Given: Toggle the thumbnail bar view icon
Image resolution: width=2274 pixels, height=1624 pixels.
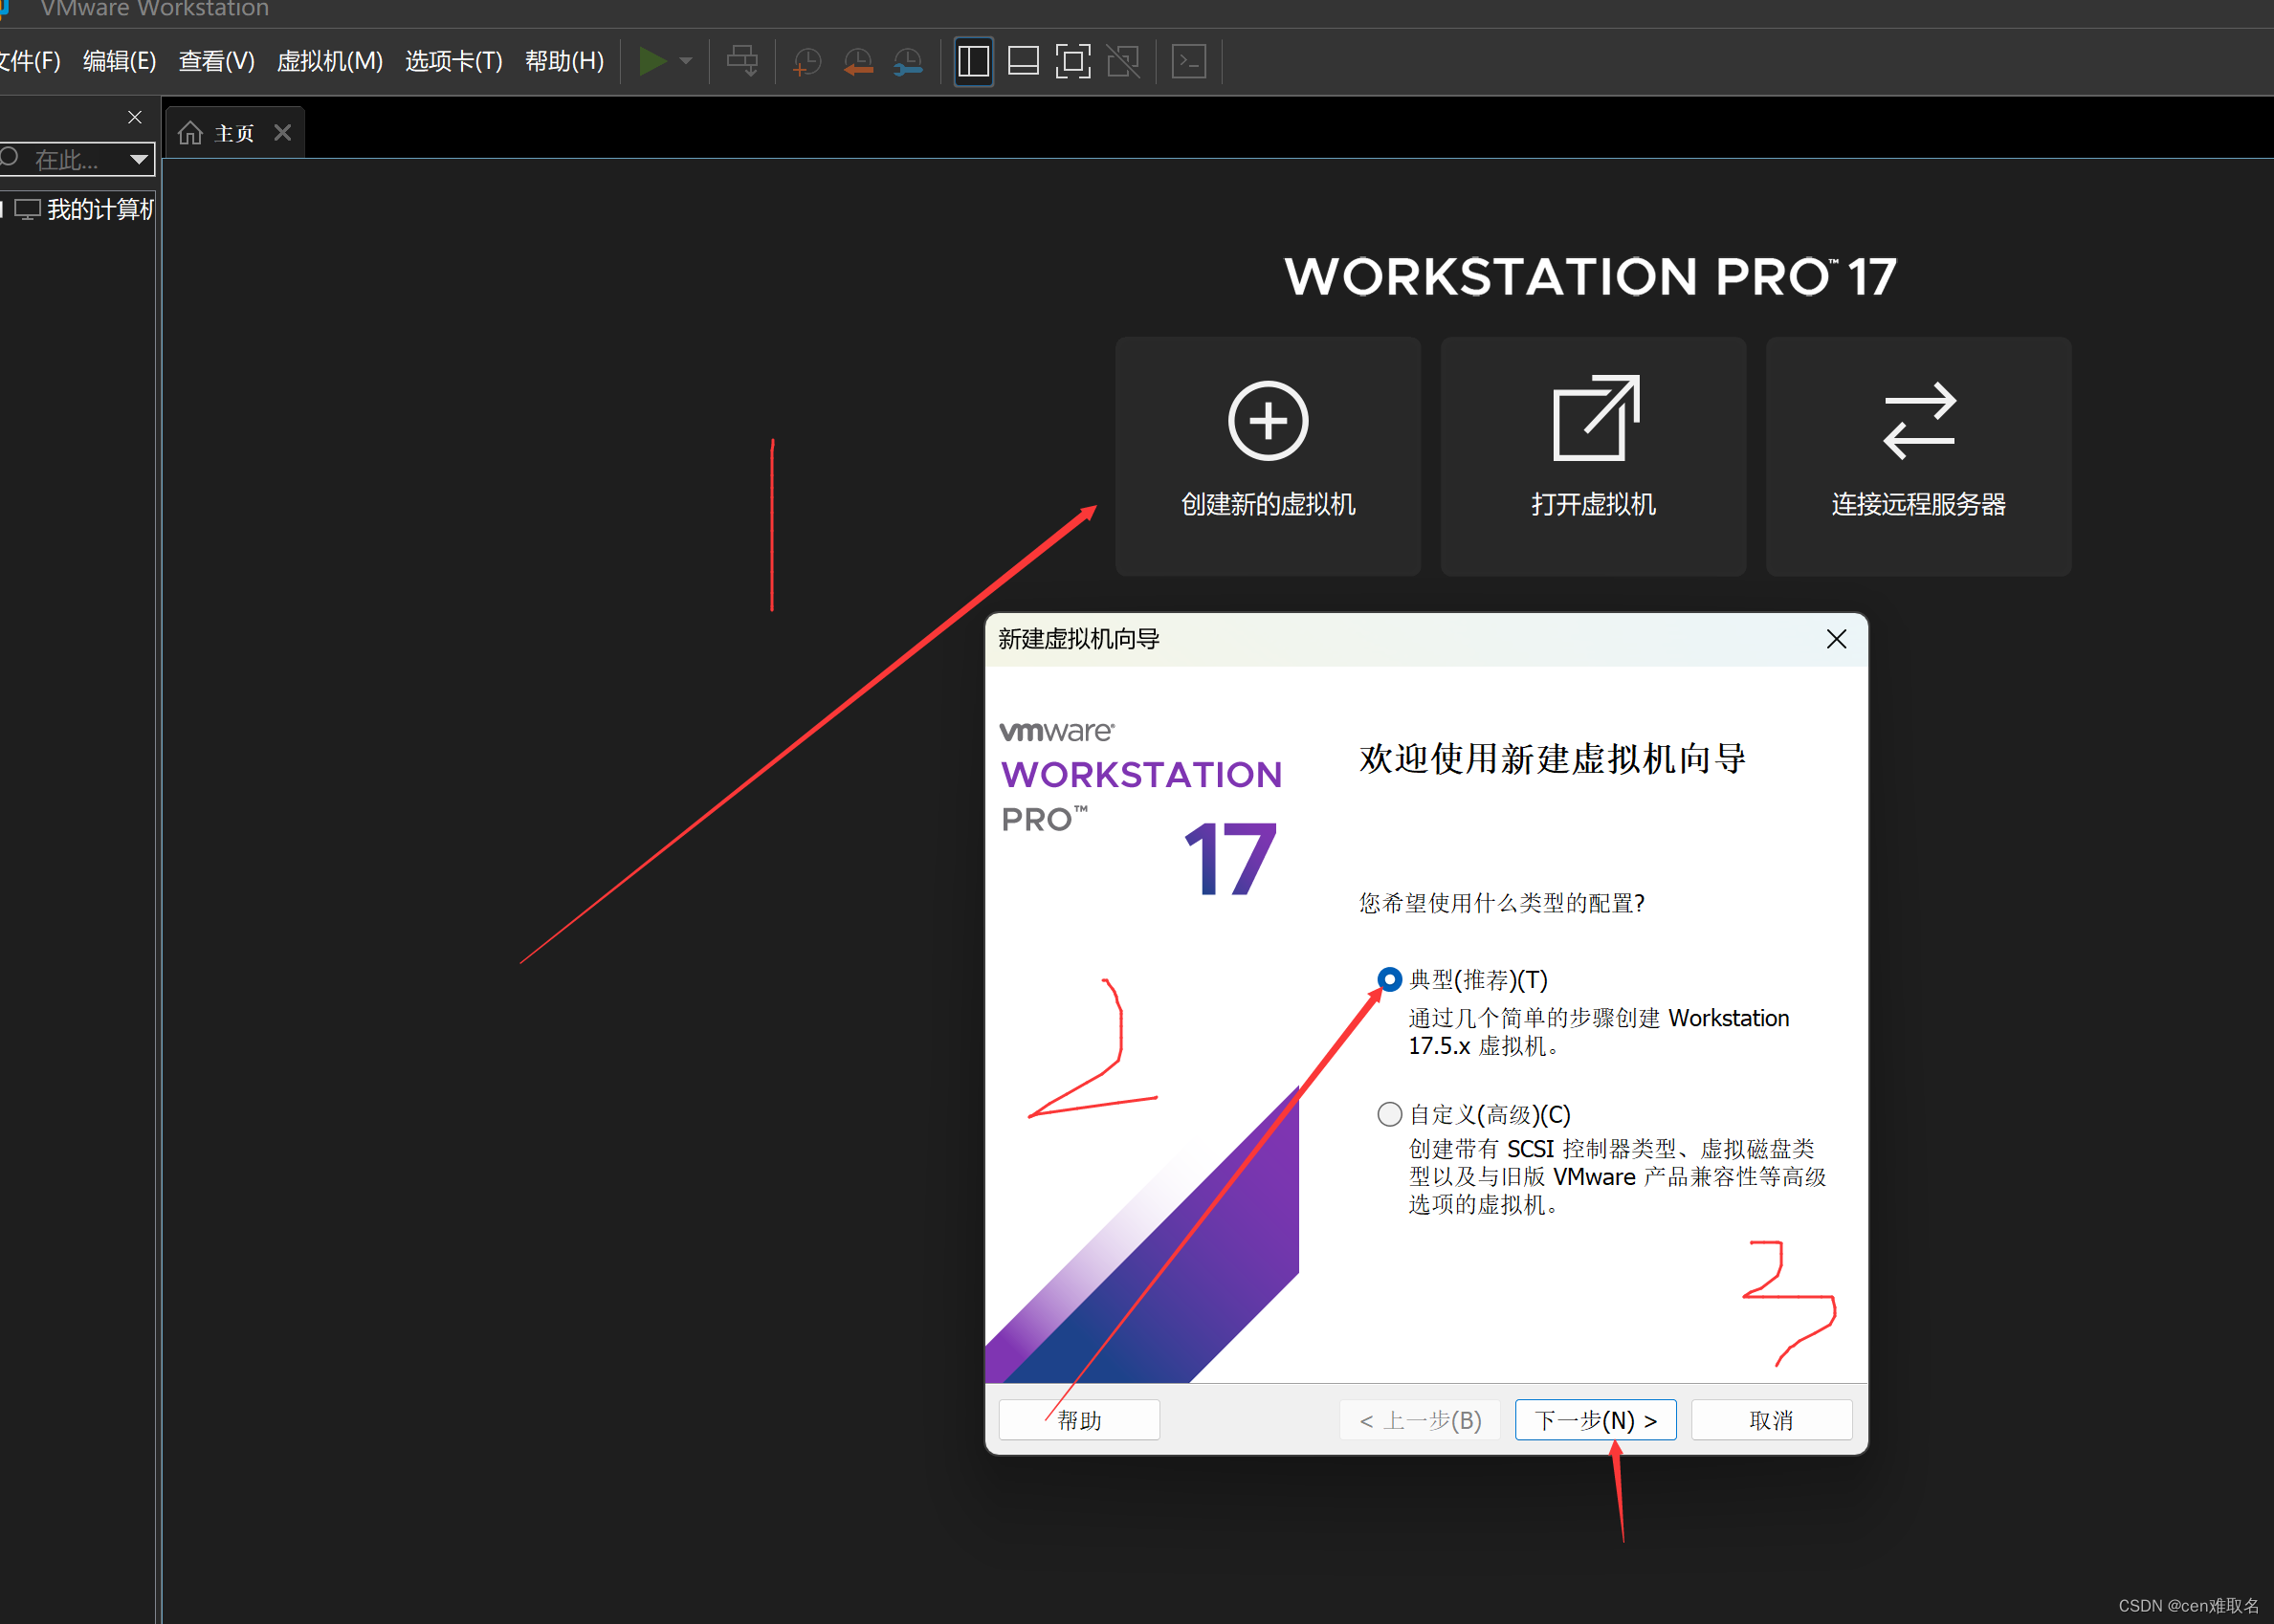Looking at the screenshot, I should tap(1023, 62).
